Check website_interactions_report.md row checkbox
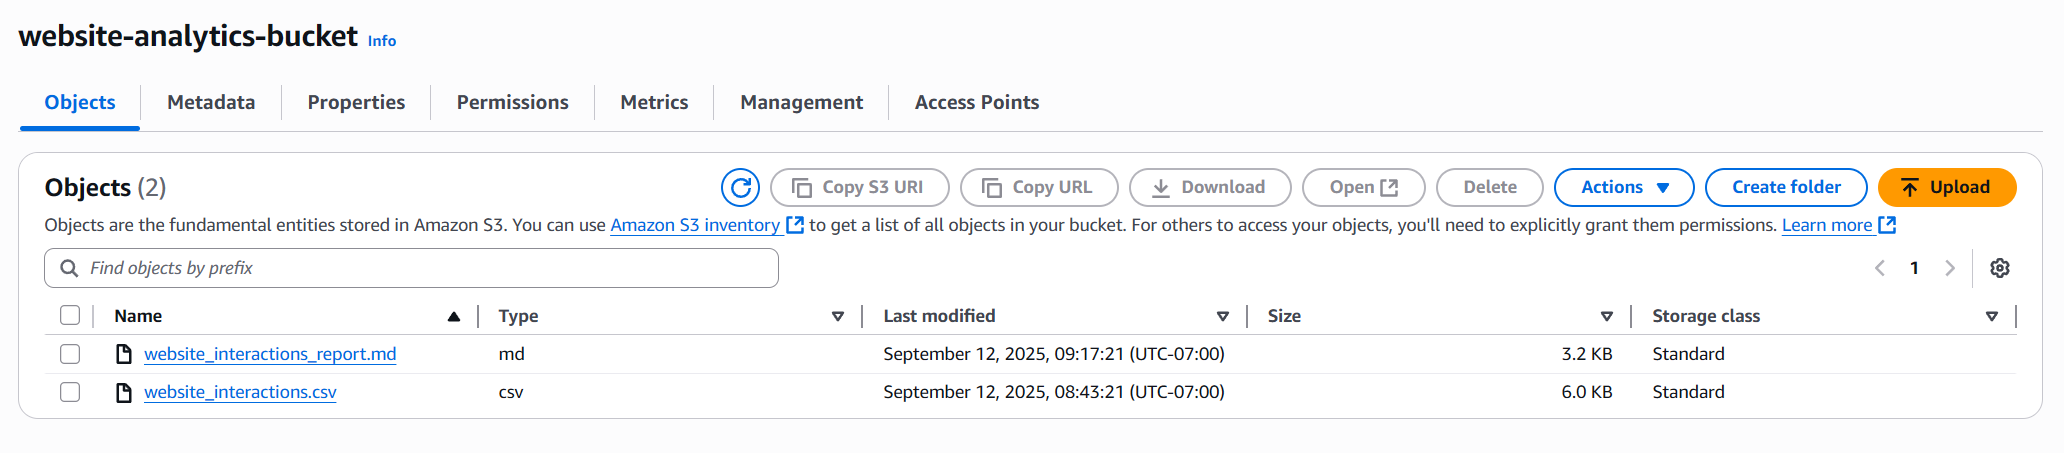 click(x=70, y=354)
